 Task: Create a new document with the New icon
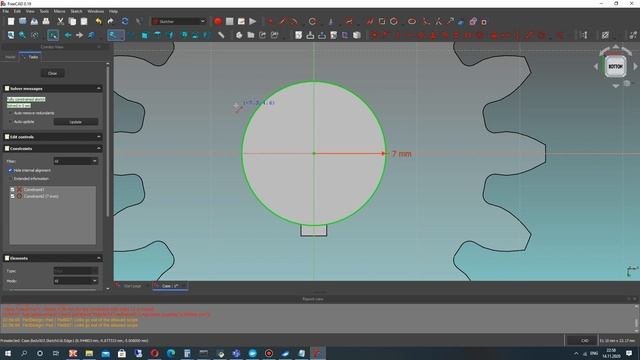11,21
